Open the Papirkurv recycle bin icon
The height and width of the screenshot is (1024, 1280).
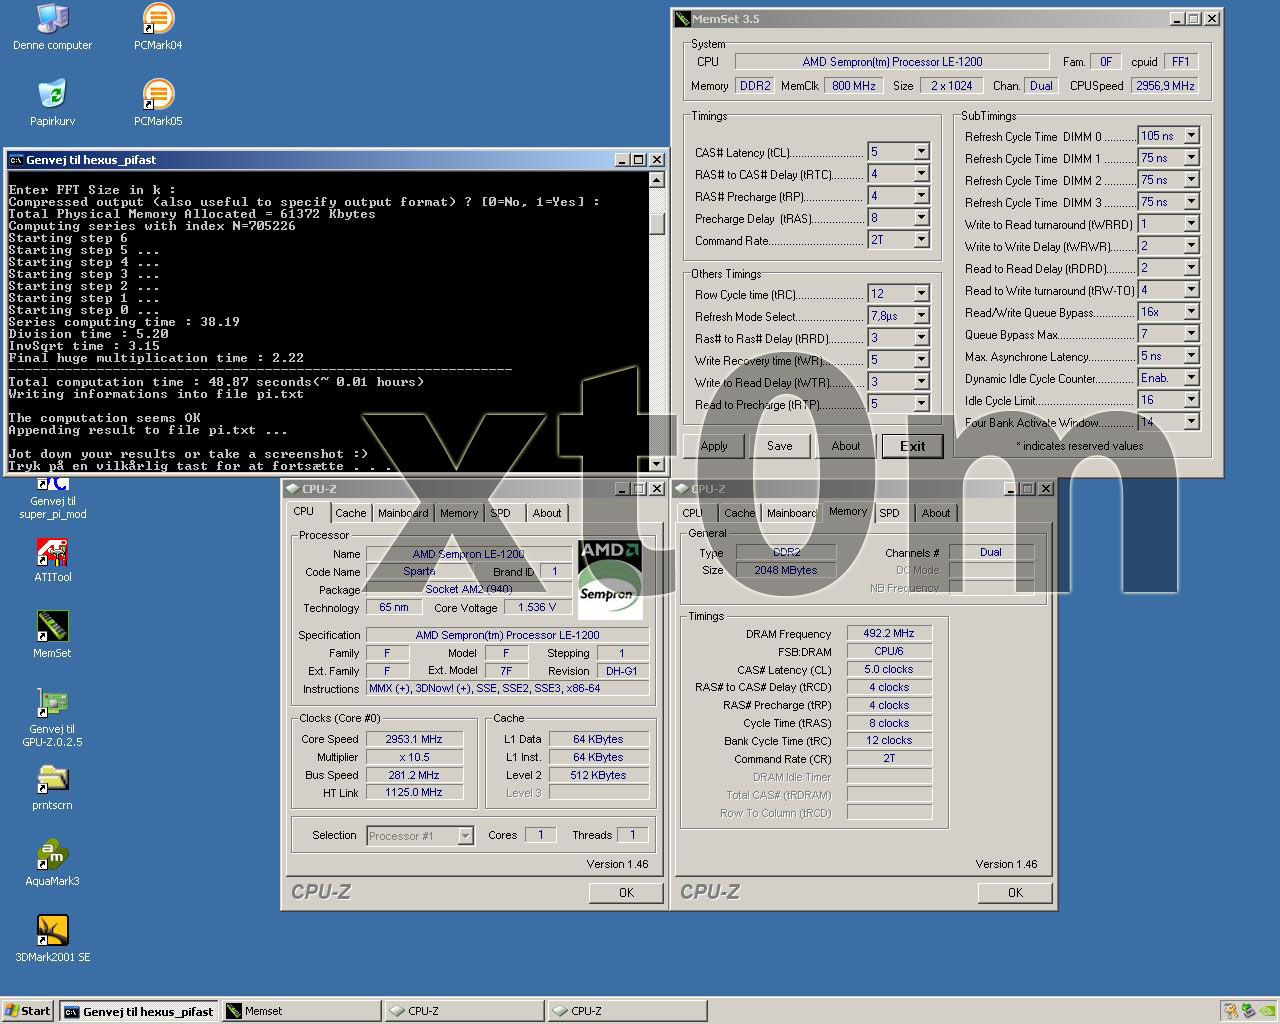click(x=52, y=102)
